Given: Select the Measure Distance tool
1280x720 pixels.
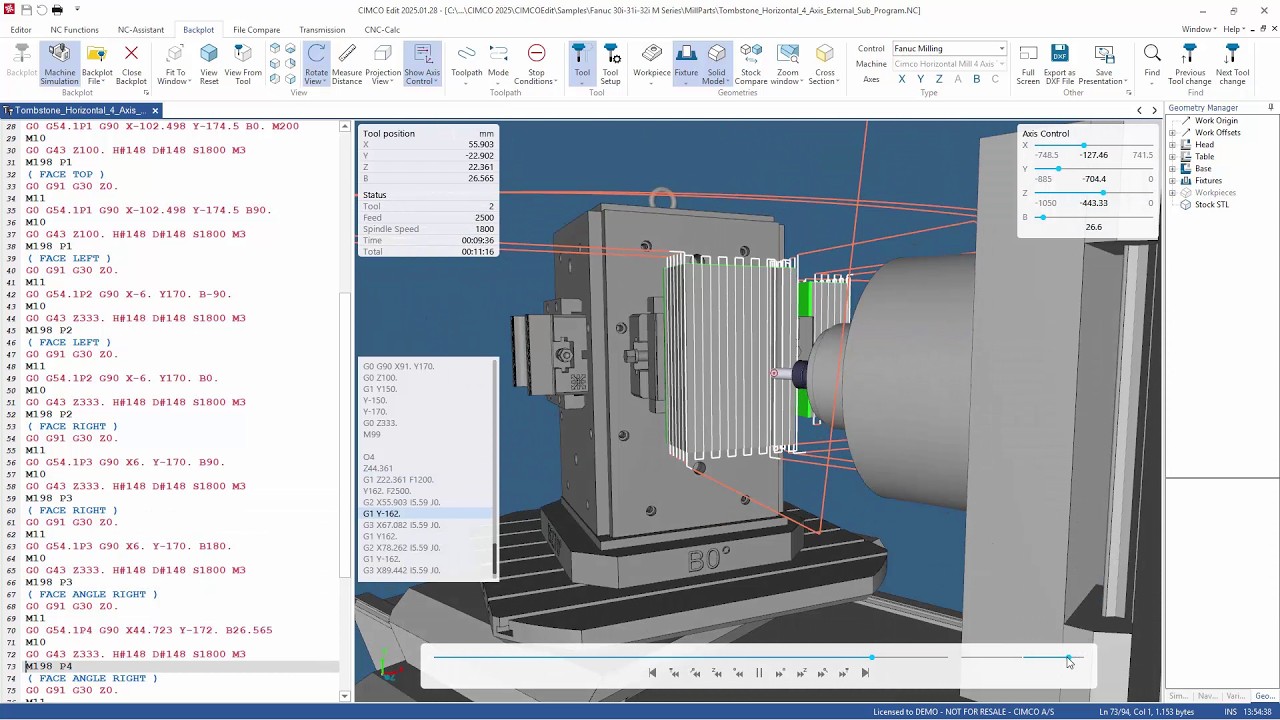Looking at the screenshot, I should point(347,64).
